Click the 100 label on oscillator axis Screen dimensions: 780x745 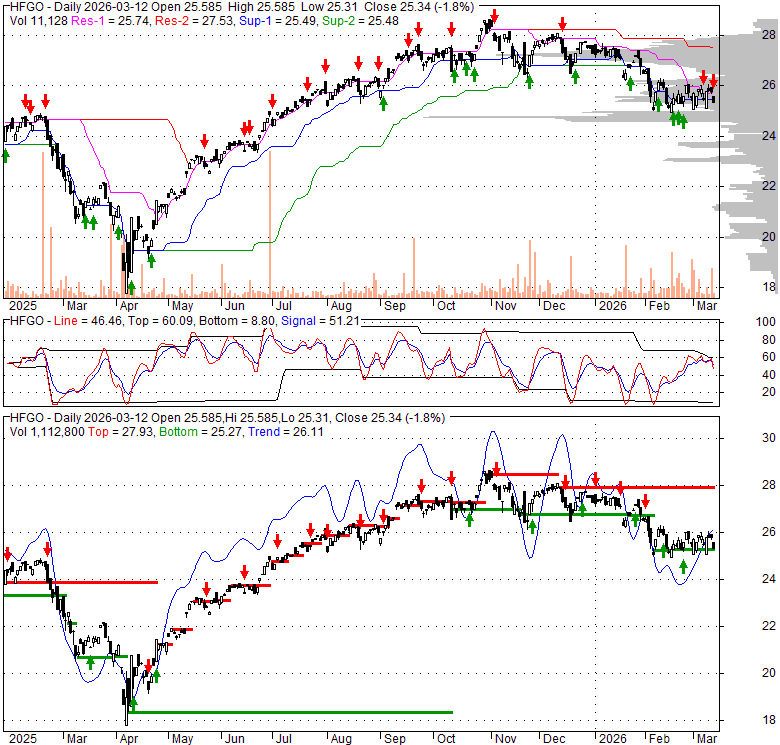766,322
